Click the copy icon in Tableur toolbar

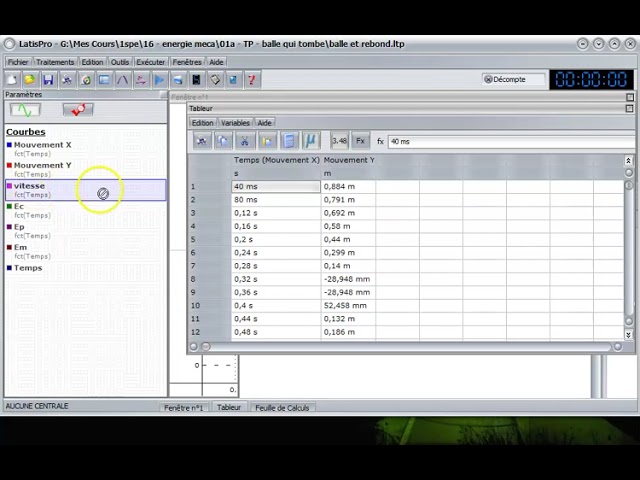(x=223, y=141)
